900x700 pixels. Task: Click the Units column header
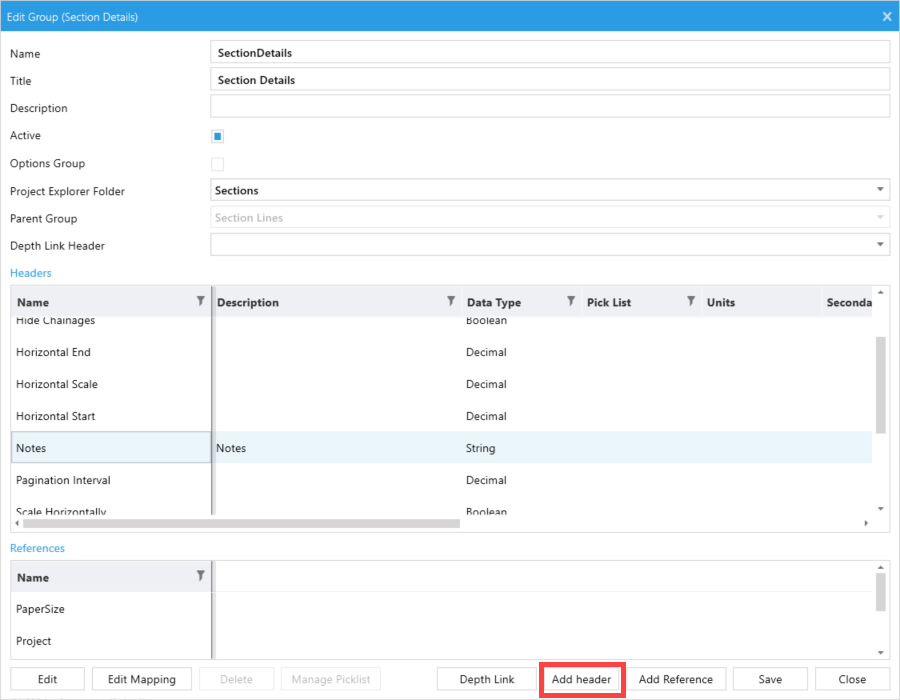click(x=761, y=302)
